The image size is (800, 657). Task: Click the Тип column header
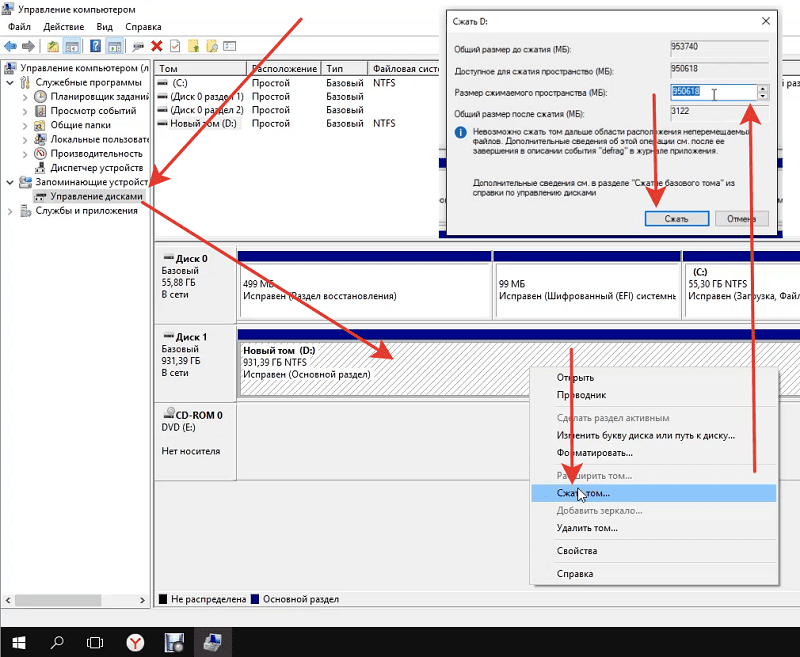pyautogui.click(x=344, y=68)
